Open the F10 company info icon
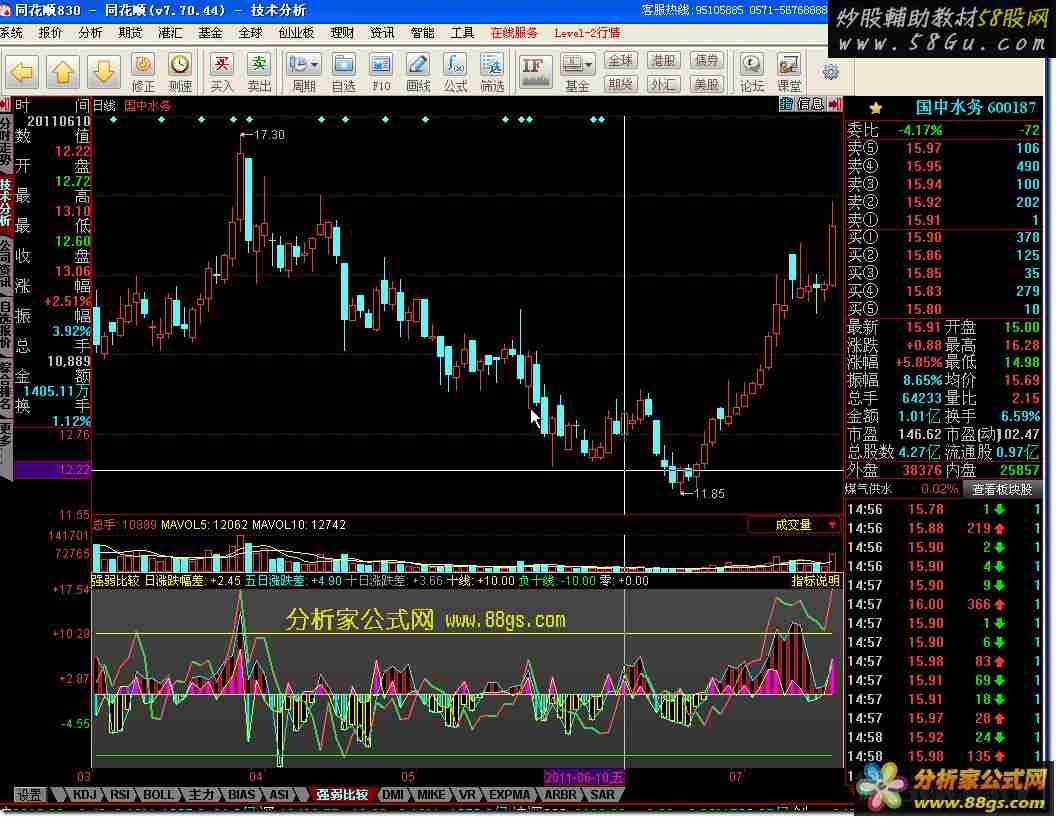 pos(381,73)
